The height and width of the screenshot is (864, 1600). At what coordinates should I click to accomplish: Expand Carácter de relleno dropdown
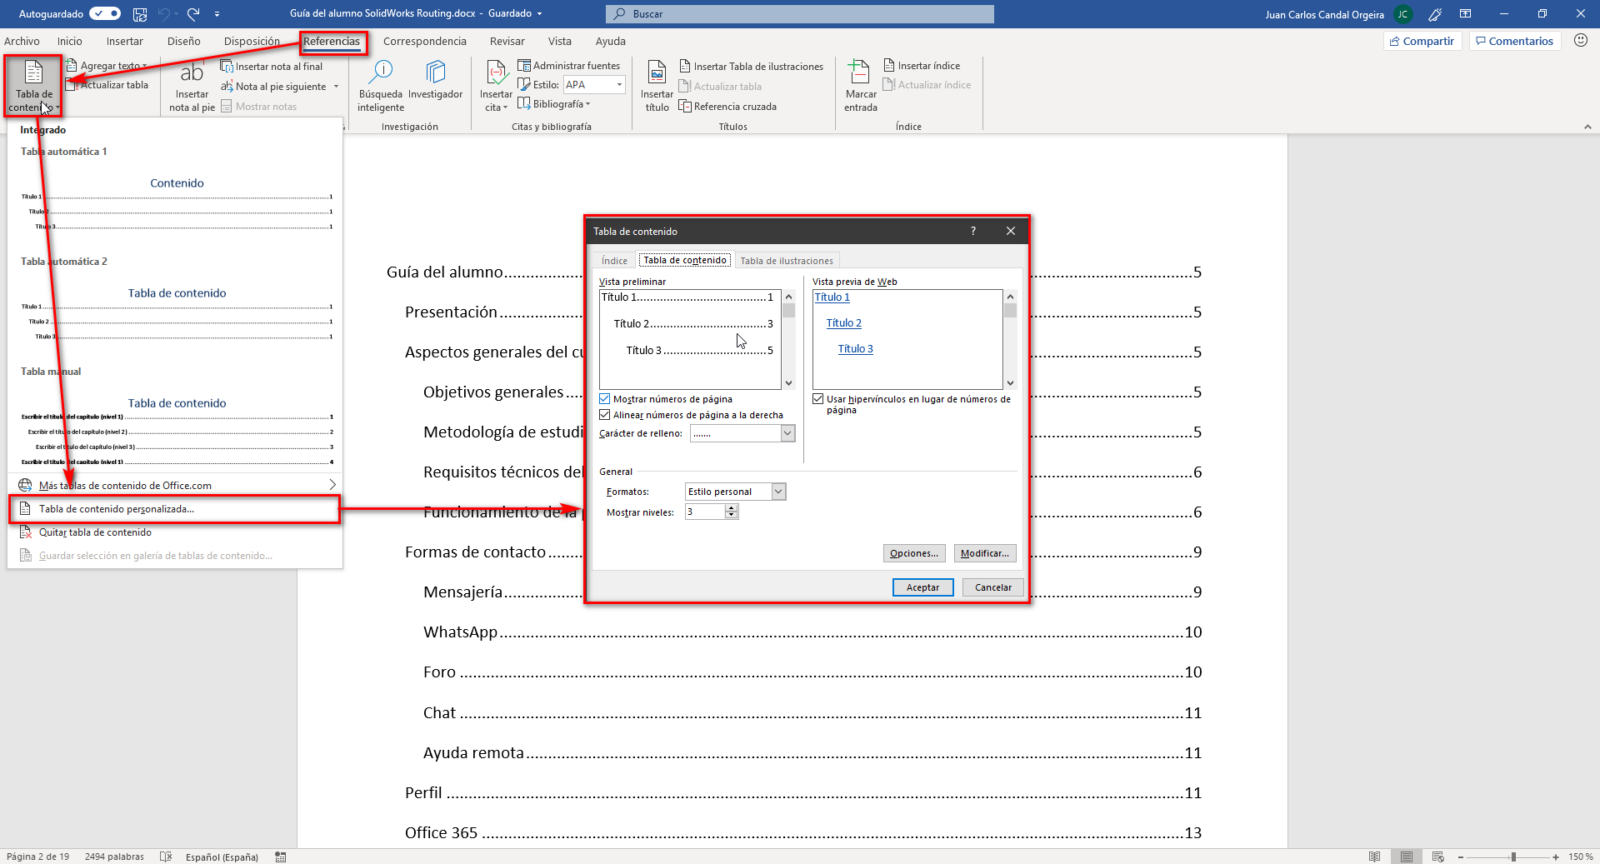pyautogui.click(x=787, y=434)
